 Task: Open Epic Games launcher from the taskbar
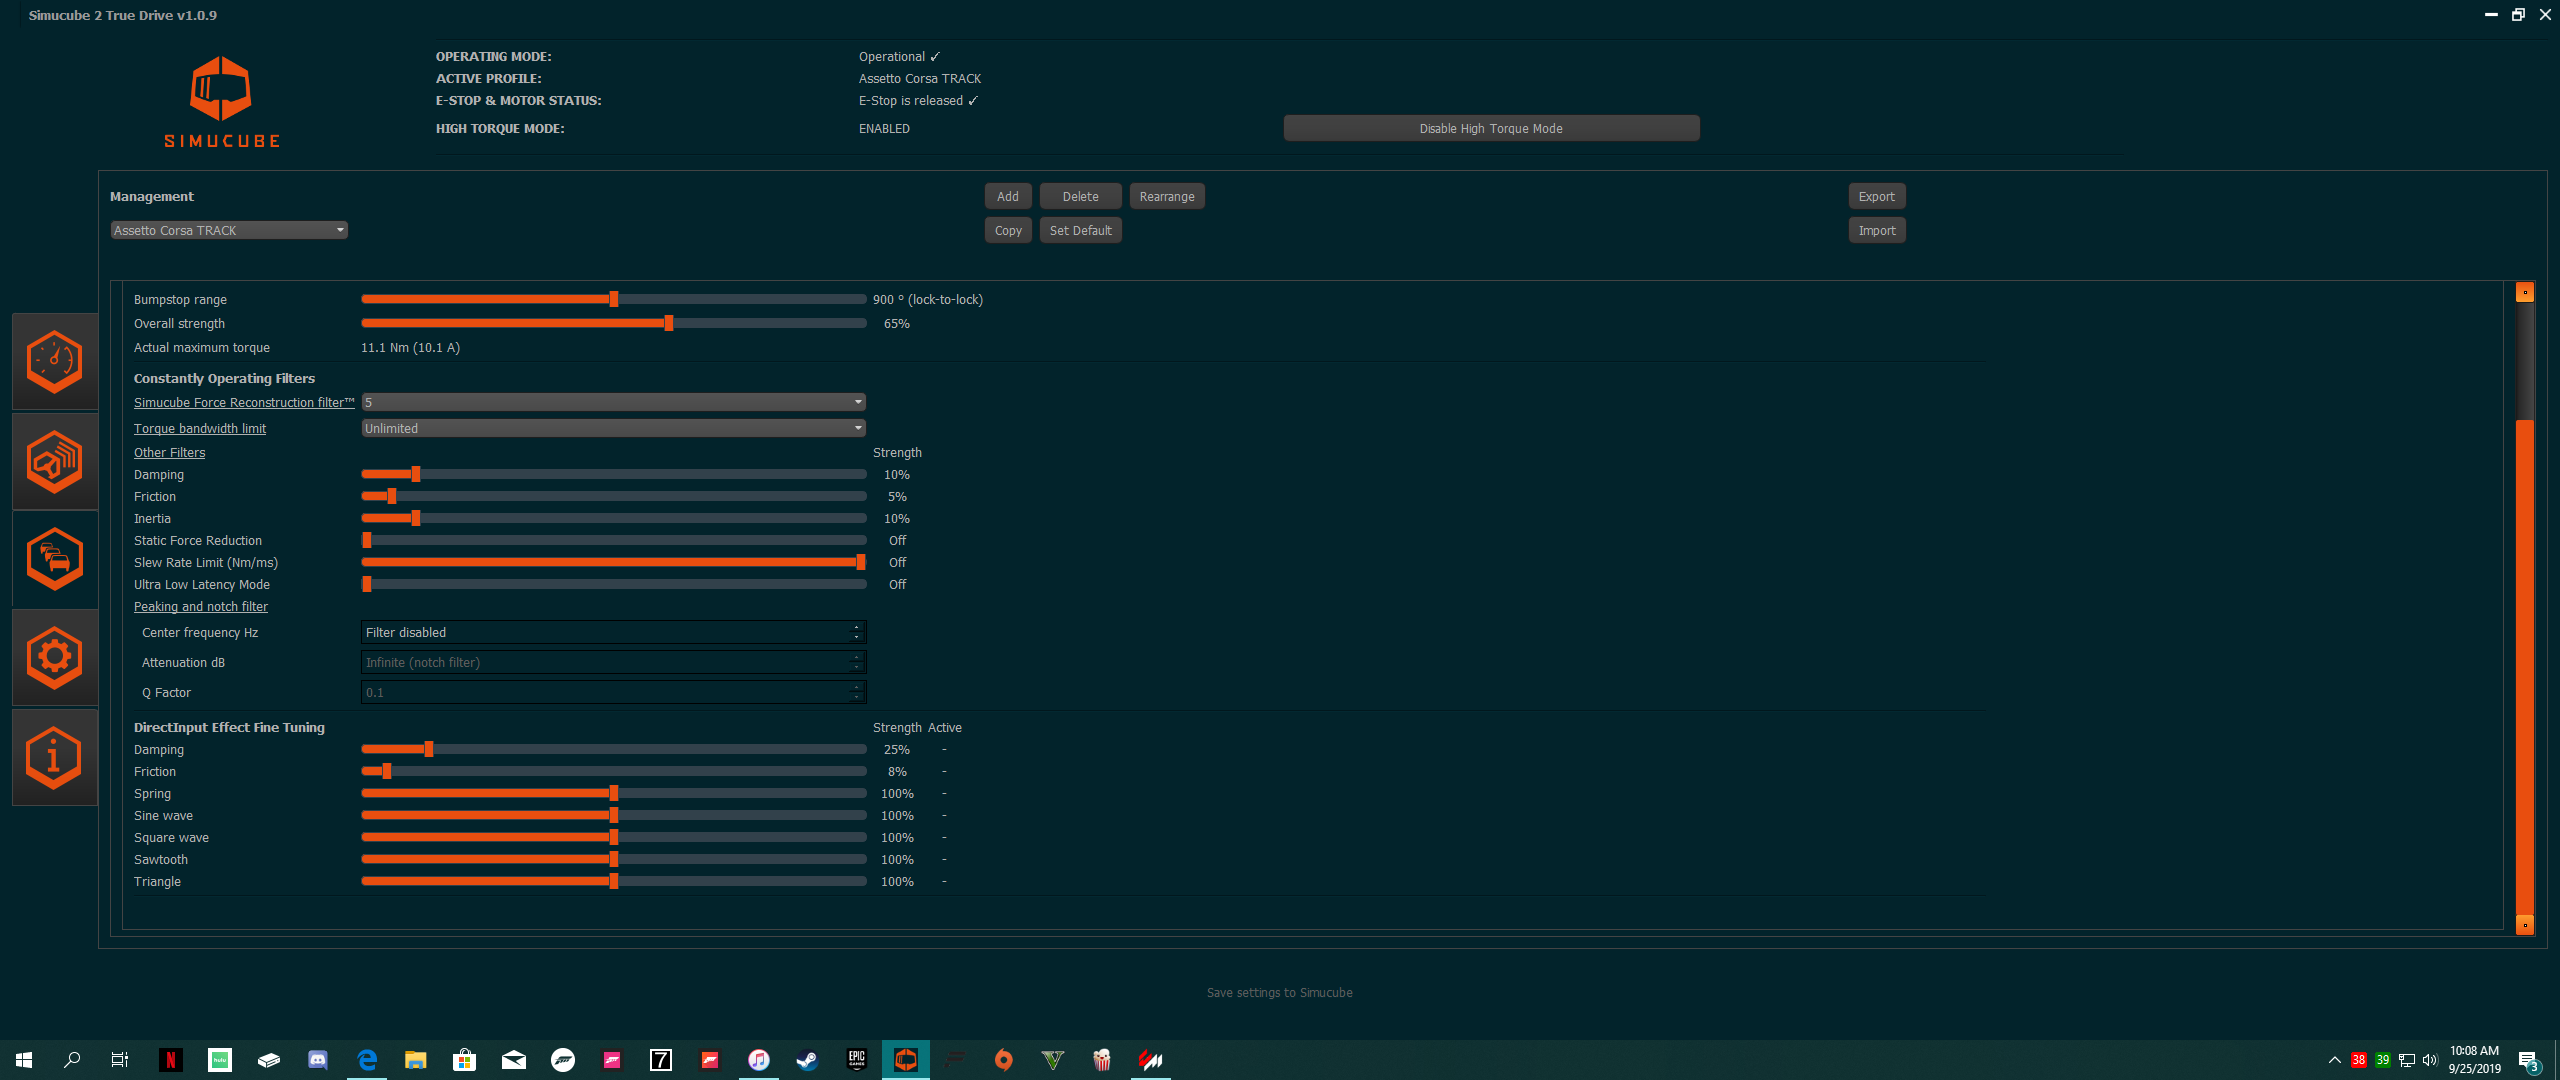(857, 1060)
